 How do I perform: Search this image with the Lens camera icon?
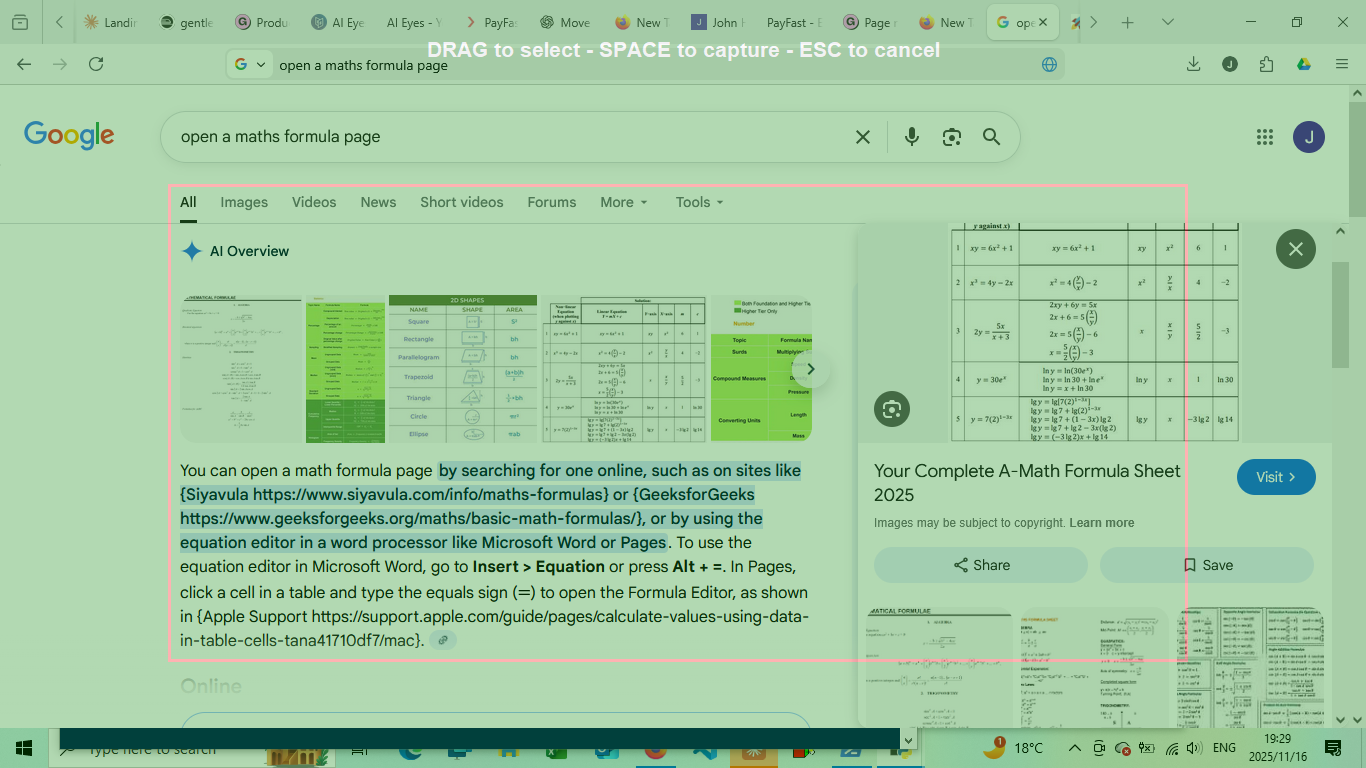pos(891,409)
